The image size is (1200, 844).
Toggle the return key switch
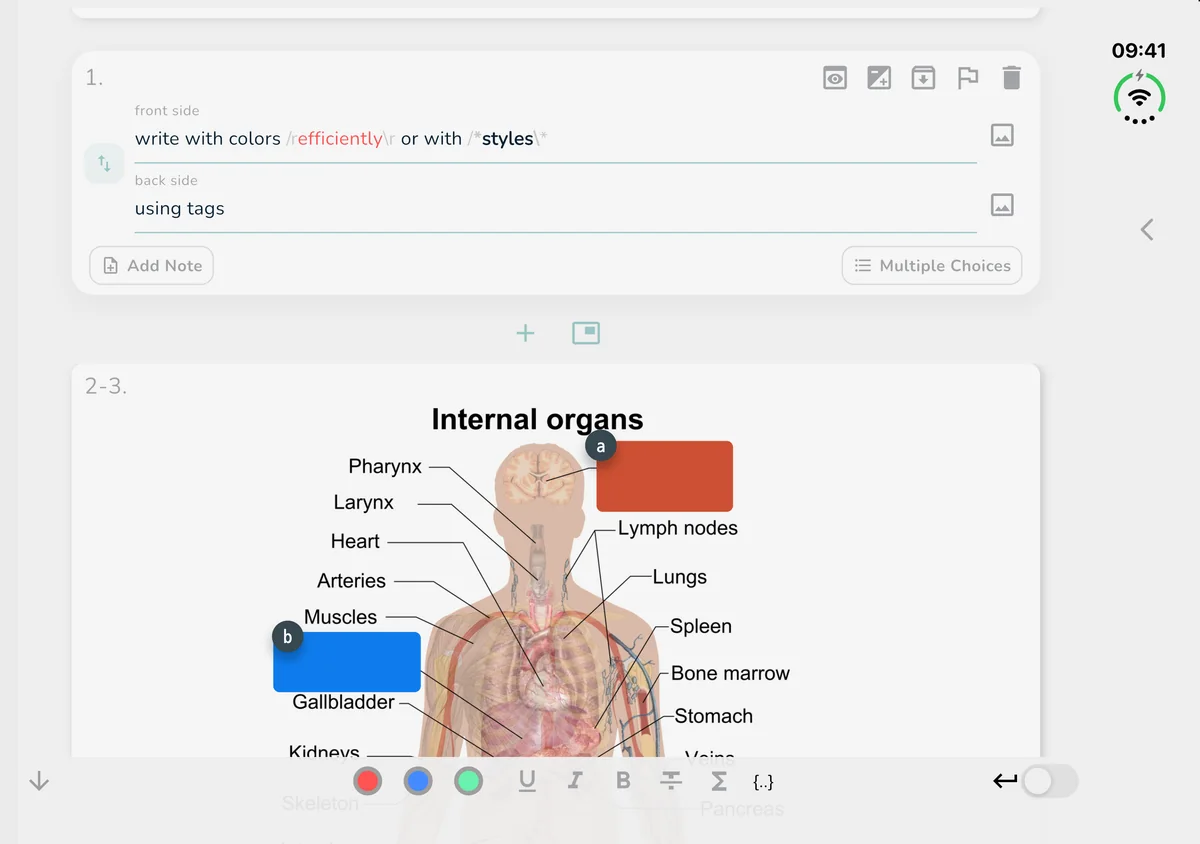[1050, 781]
